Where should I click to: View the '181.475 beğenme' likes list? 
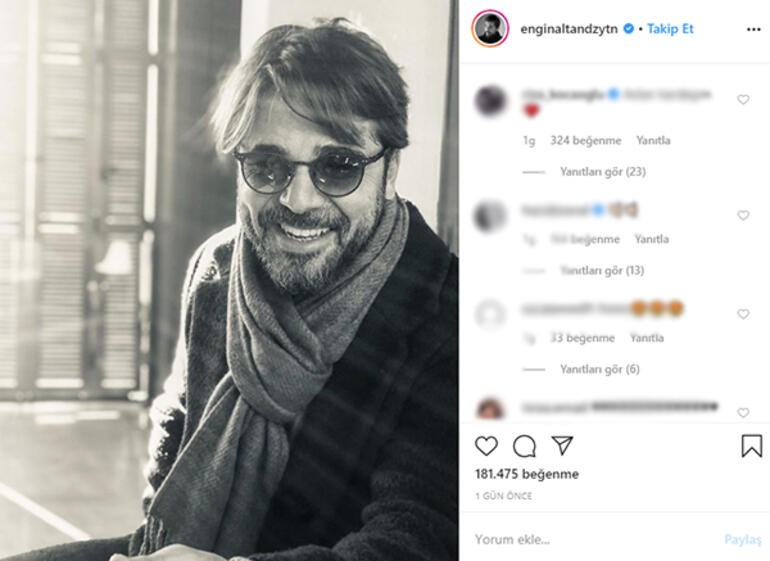click(x=526, y=474)
